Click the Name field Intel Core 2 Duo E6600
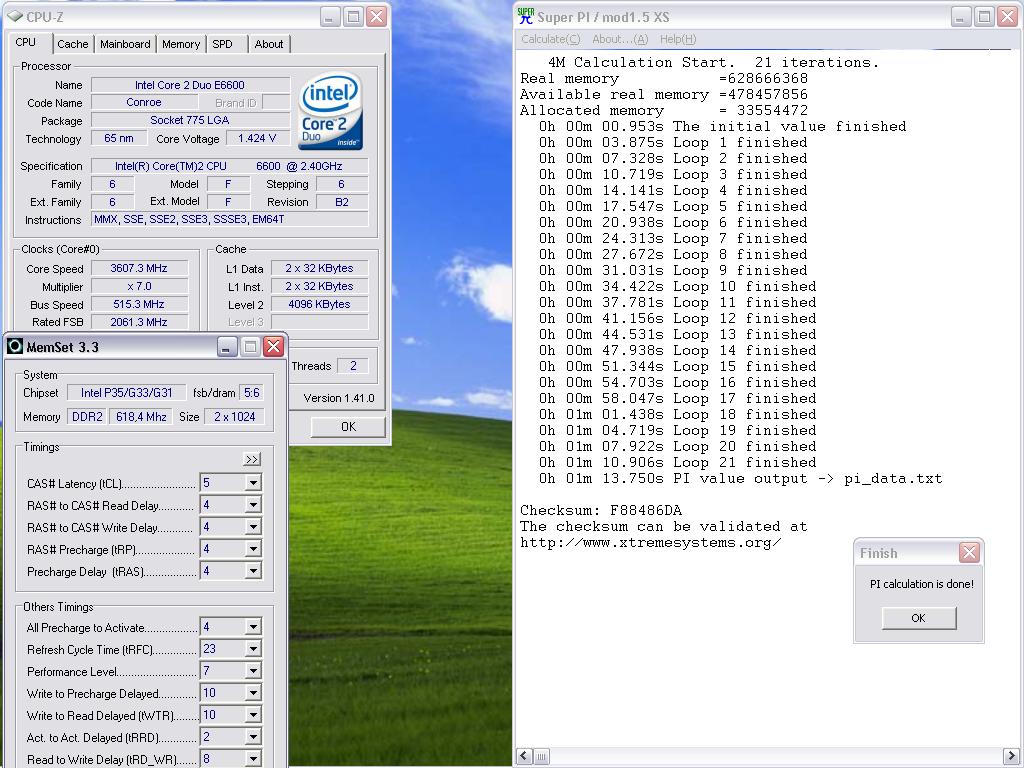 point(190,85)
